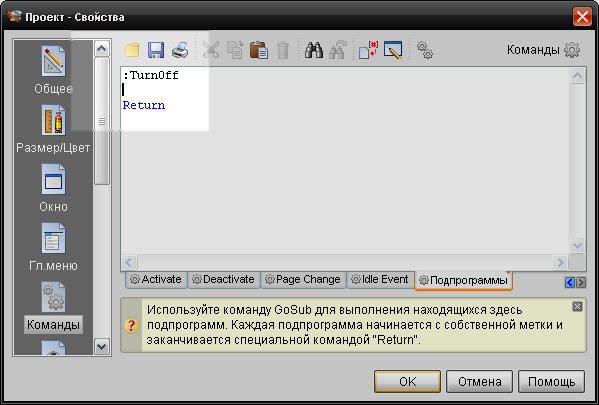Select the Размер/Цвет category

pos(53,129)
